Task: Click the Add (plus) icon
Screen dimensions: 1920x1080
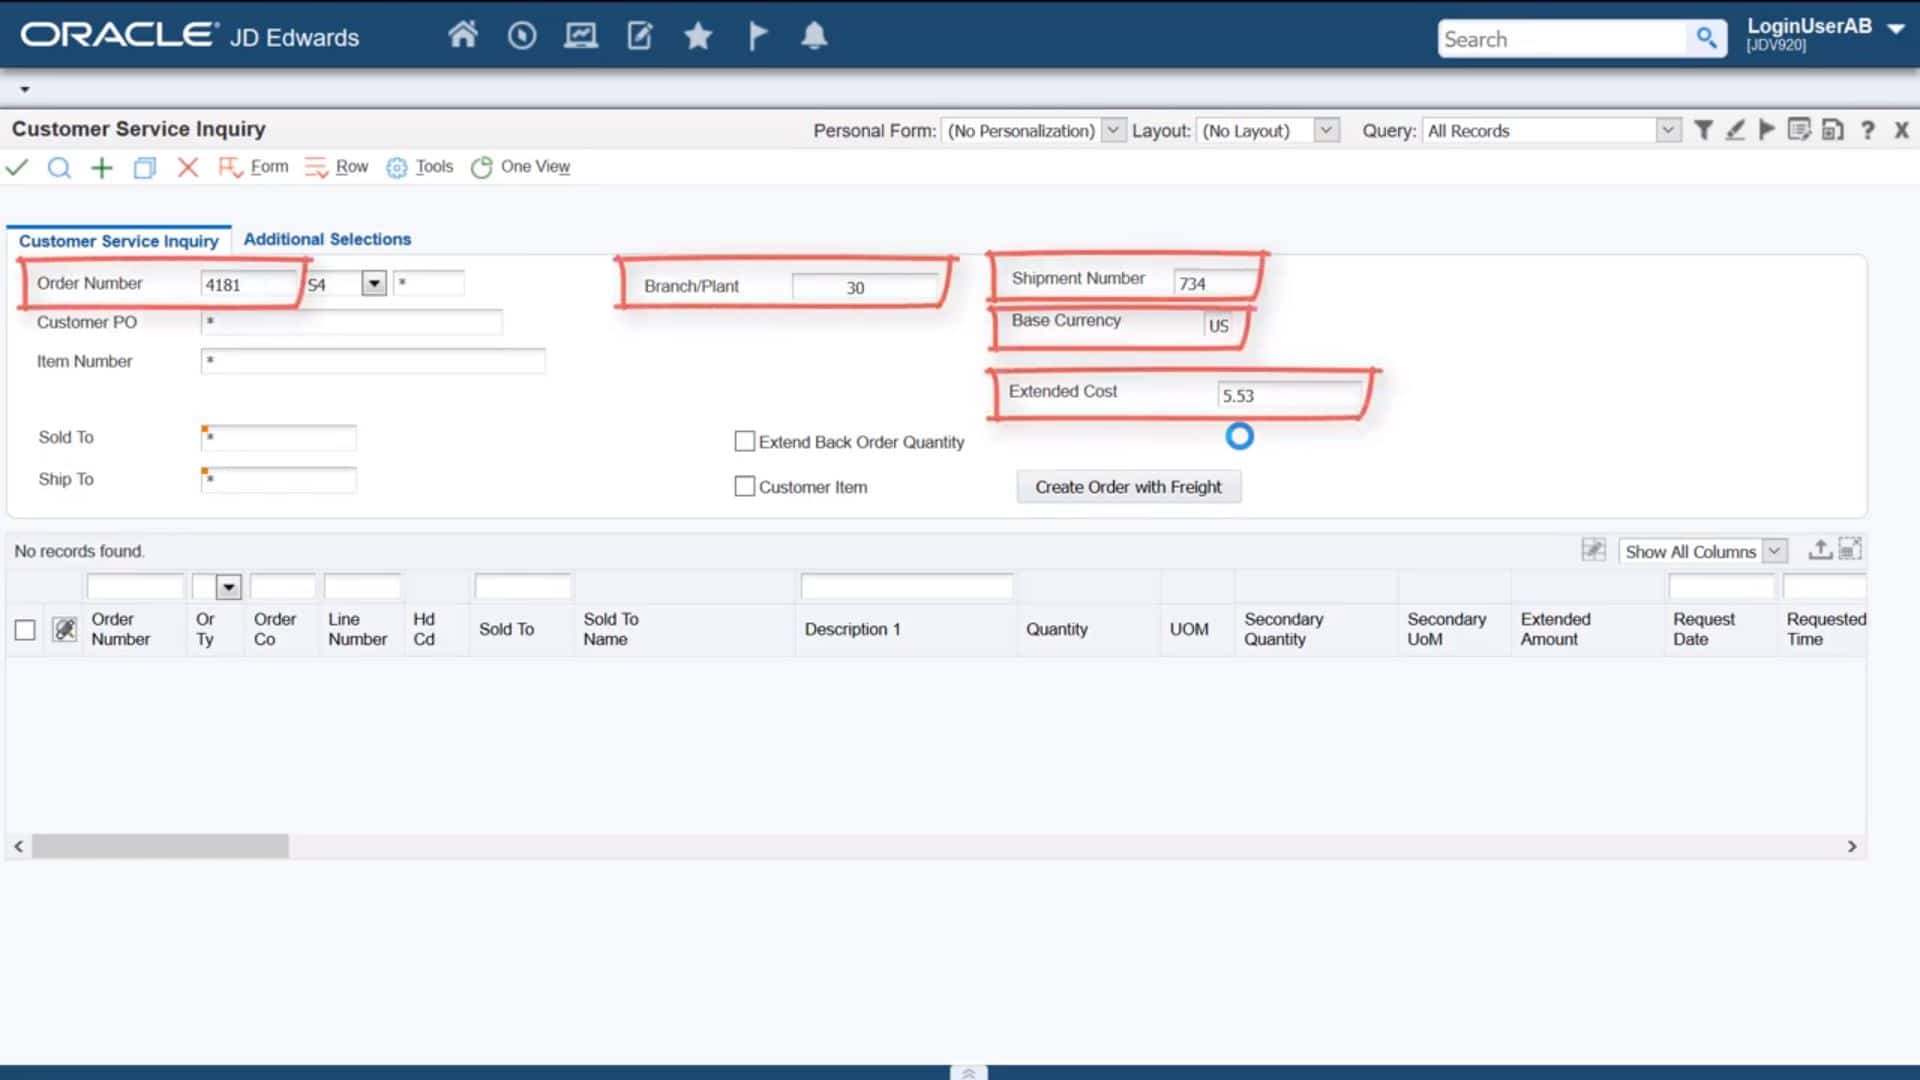Action: (x=101, y=167)
